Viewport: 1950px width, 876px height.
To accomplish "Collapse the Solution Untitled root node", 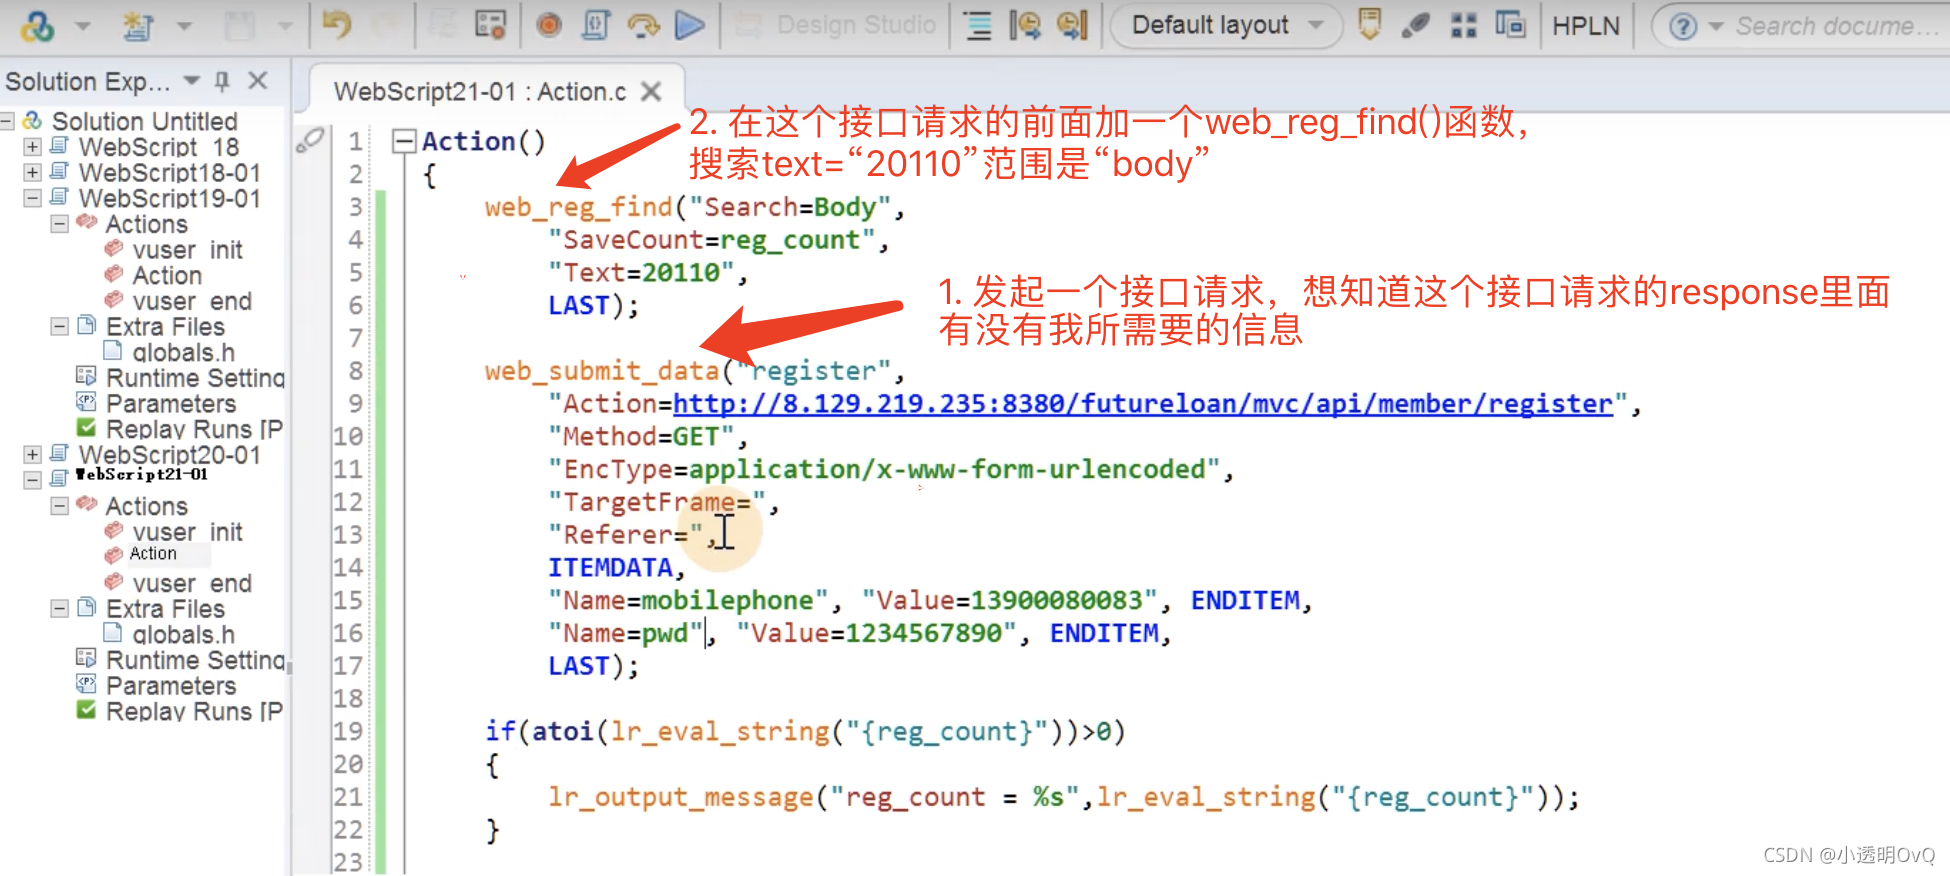I will [x=7, y=121].
